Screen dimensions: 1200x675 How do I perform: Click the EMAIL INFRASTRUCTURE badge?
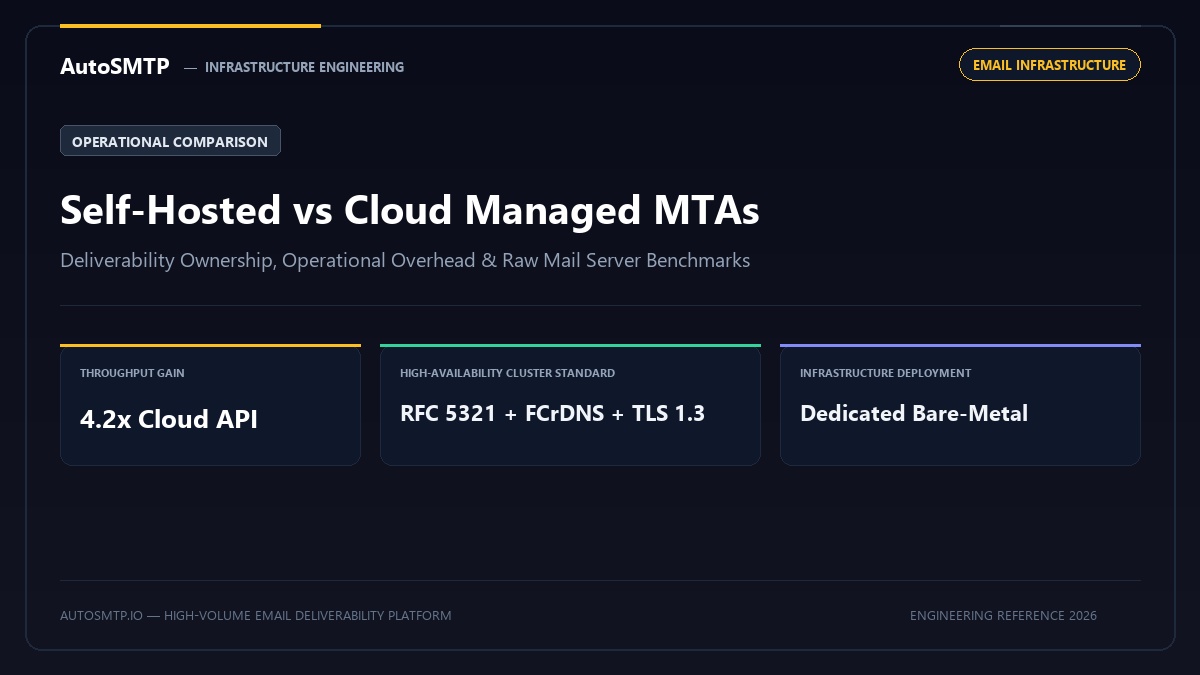click(1049, 65)
